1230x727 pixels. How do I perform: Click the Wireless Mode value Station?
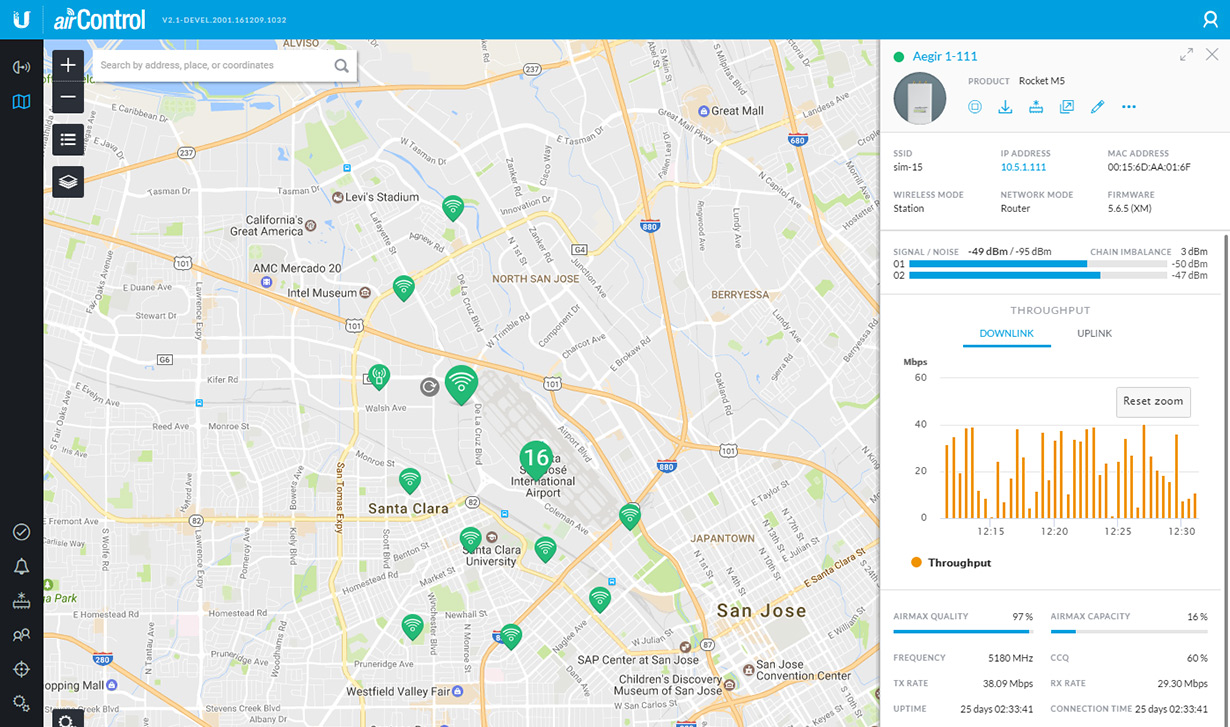click(x=909, y=209)
